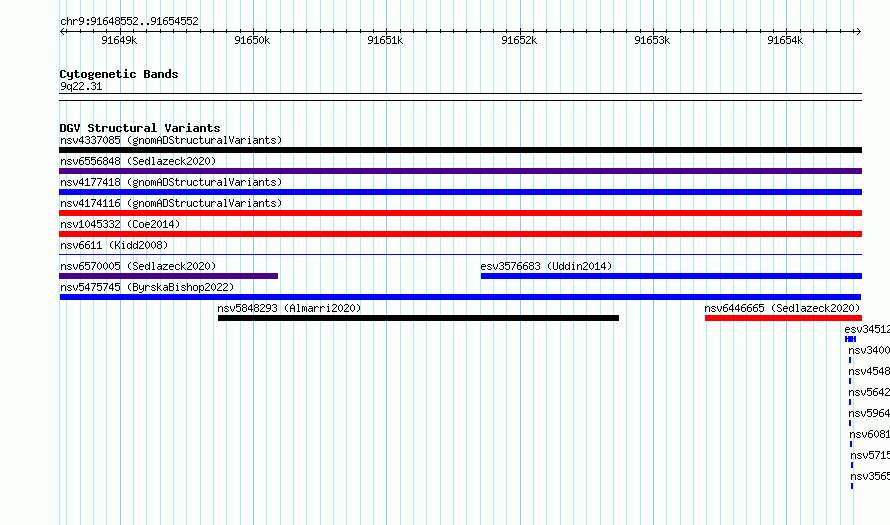The height and width of the screenshot is (525, 890).
Task: Click the DGV Structural Variants track title
Action: (x=140, y=128)
